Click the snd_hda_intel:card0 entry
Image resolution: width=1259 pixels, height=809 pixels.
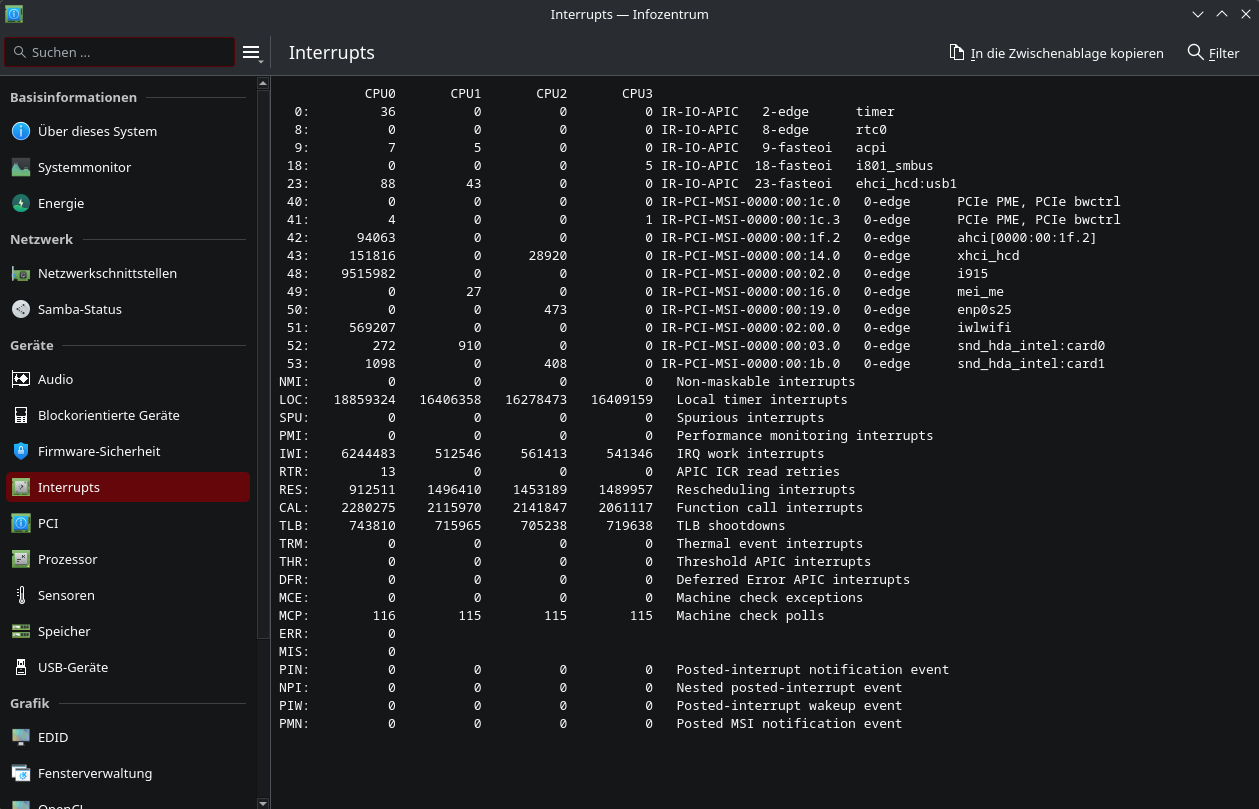1031,345
